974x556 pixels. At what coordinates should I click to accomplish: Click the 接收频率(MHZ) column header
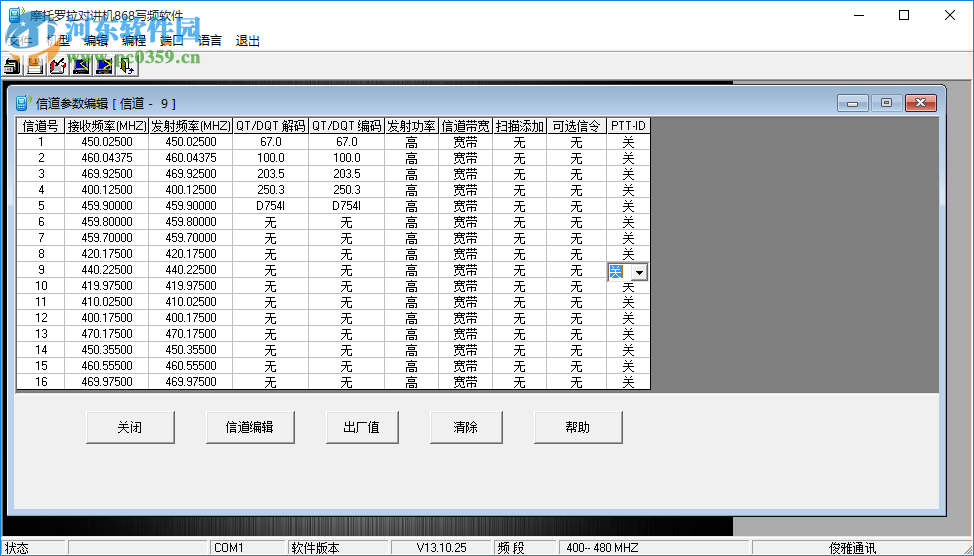107,126
